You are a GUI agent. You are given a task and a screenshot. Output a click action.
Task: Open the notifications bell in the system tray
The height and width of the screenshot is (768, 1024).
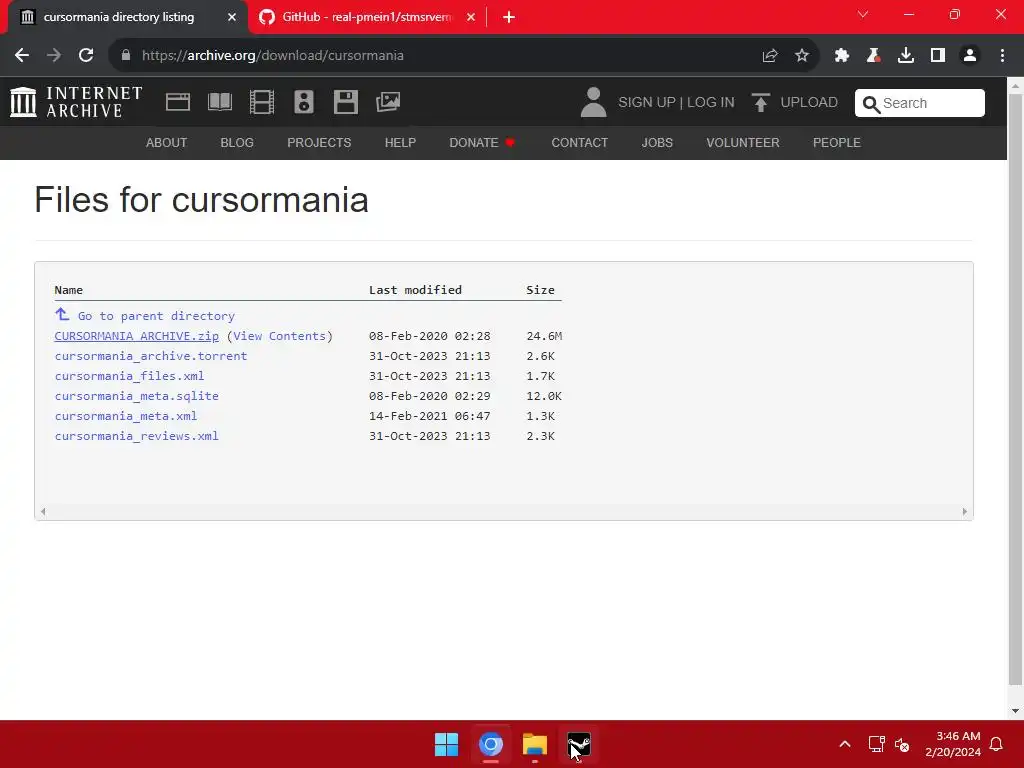point(996,744)
